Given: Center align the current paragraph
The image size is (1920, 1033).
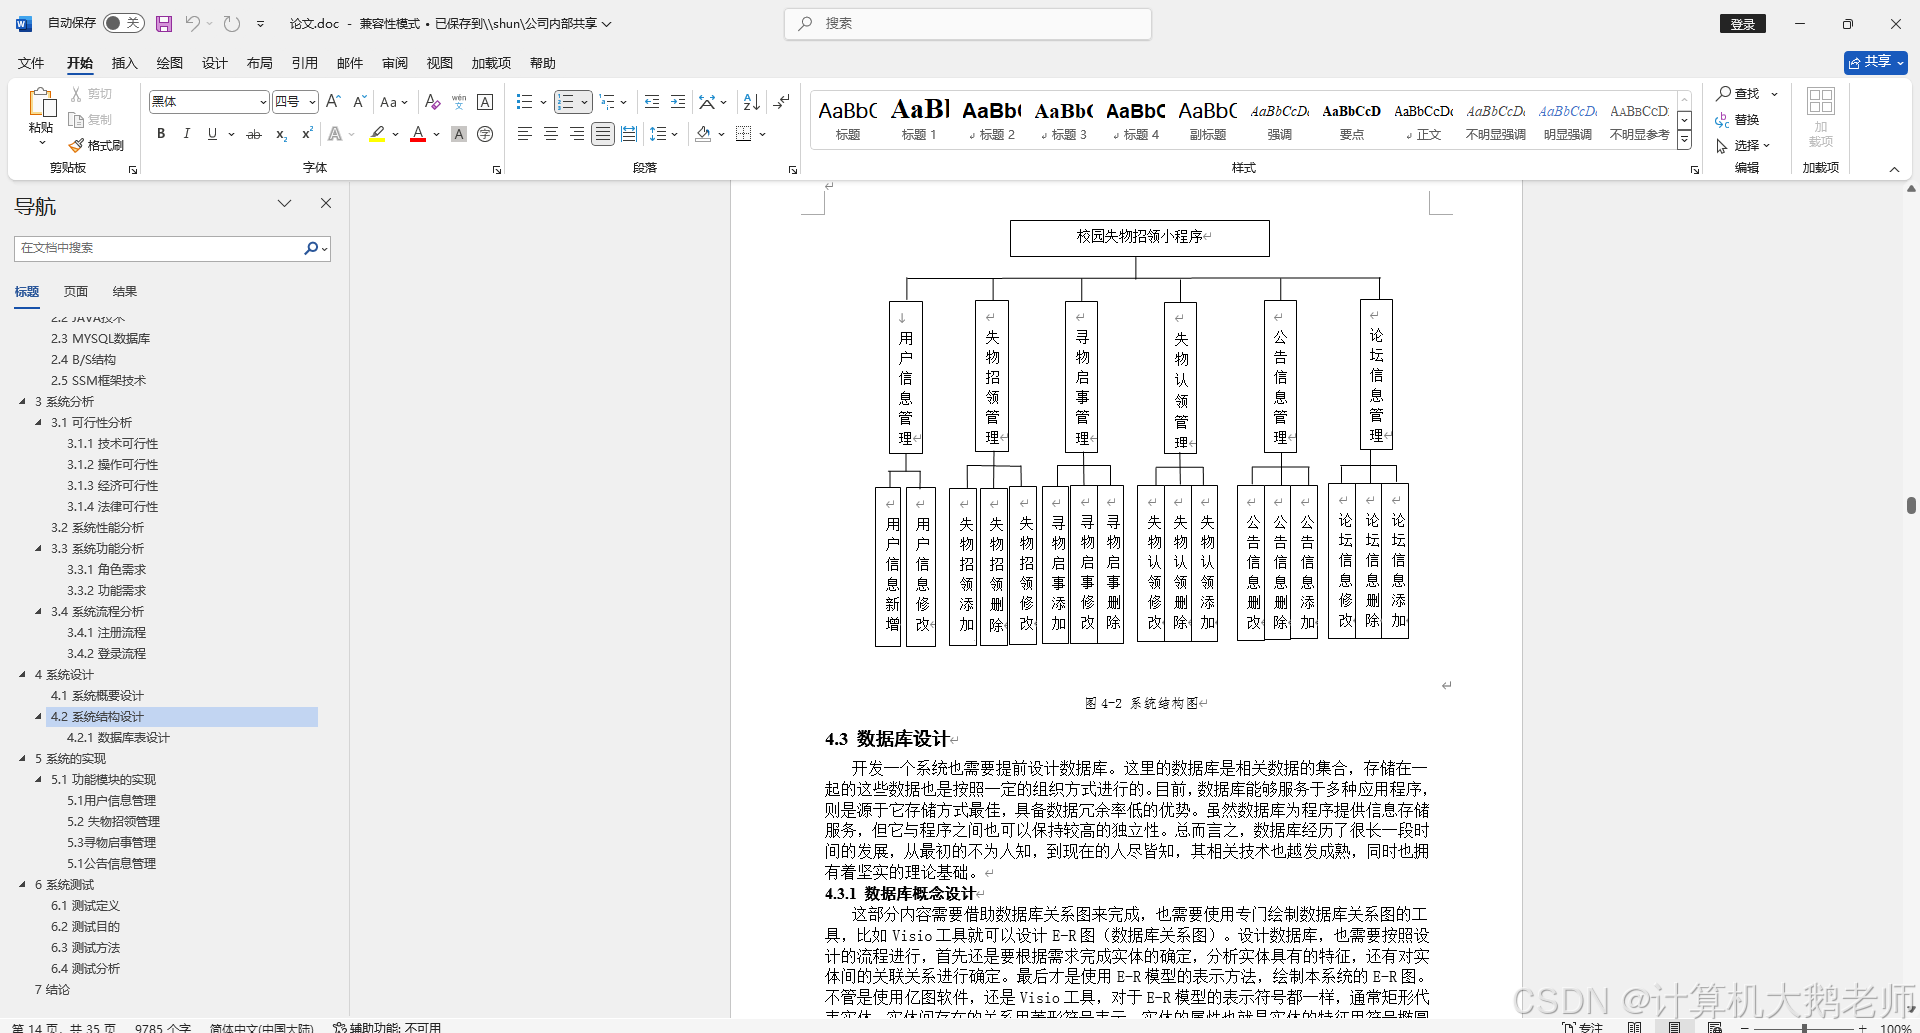Looking at the screenshot, I should (x=550, y=133).
